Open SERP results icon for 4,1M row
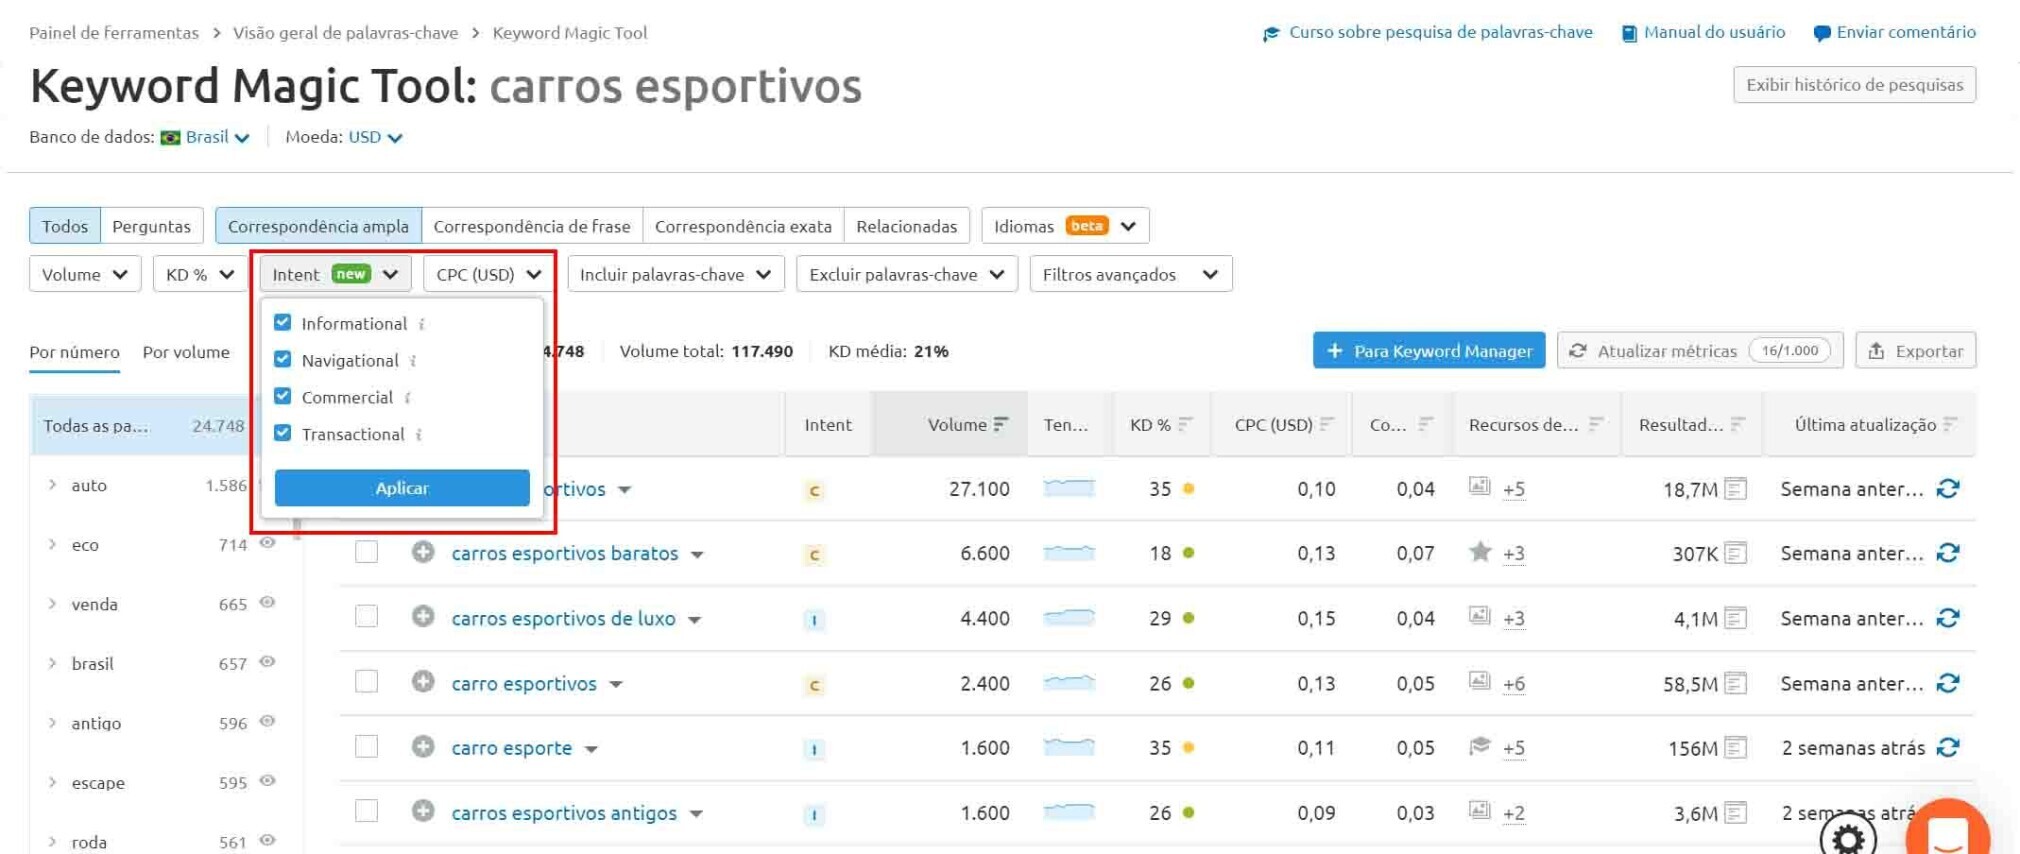2020x854 pixels. tap(1736, 618)
